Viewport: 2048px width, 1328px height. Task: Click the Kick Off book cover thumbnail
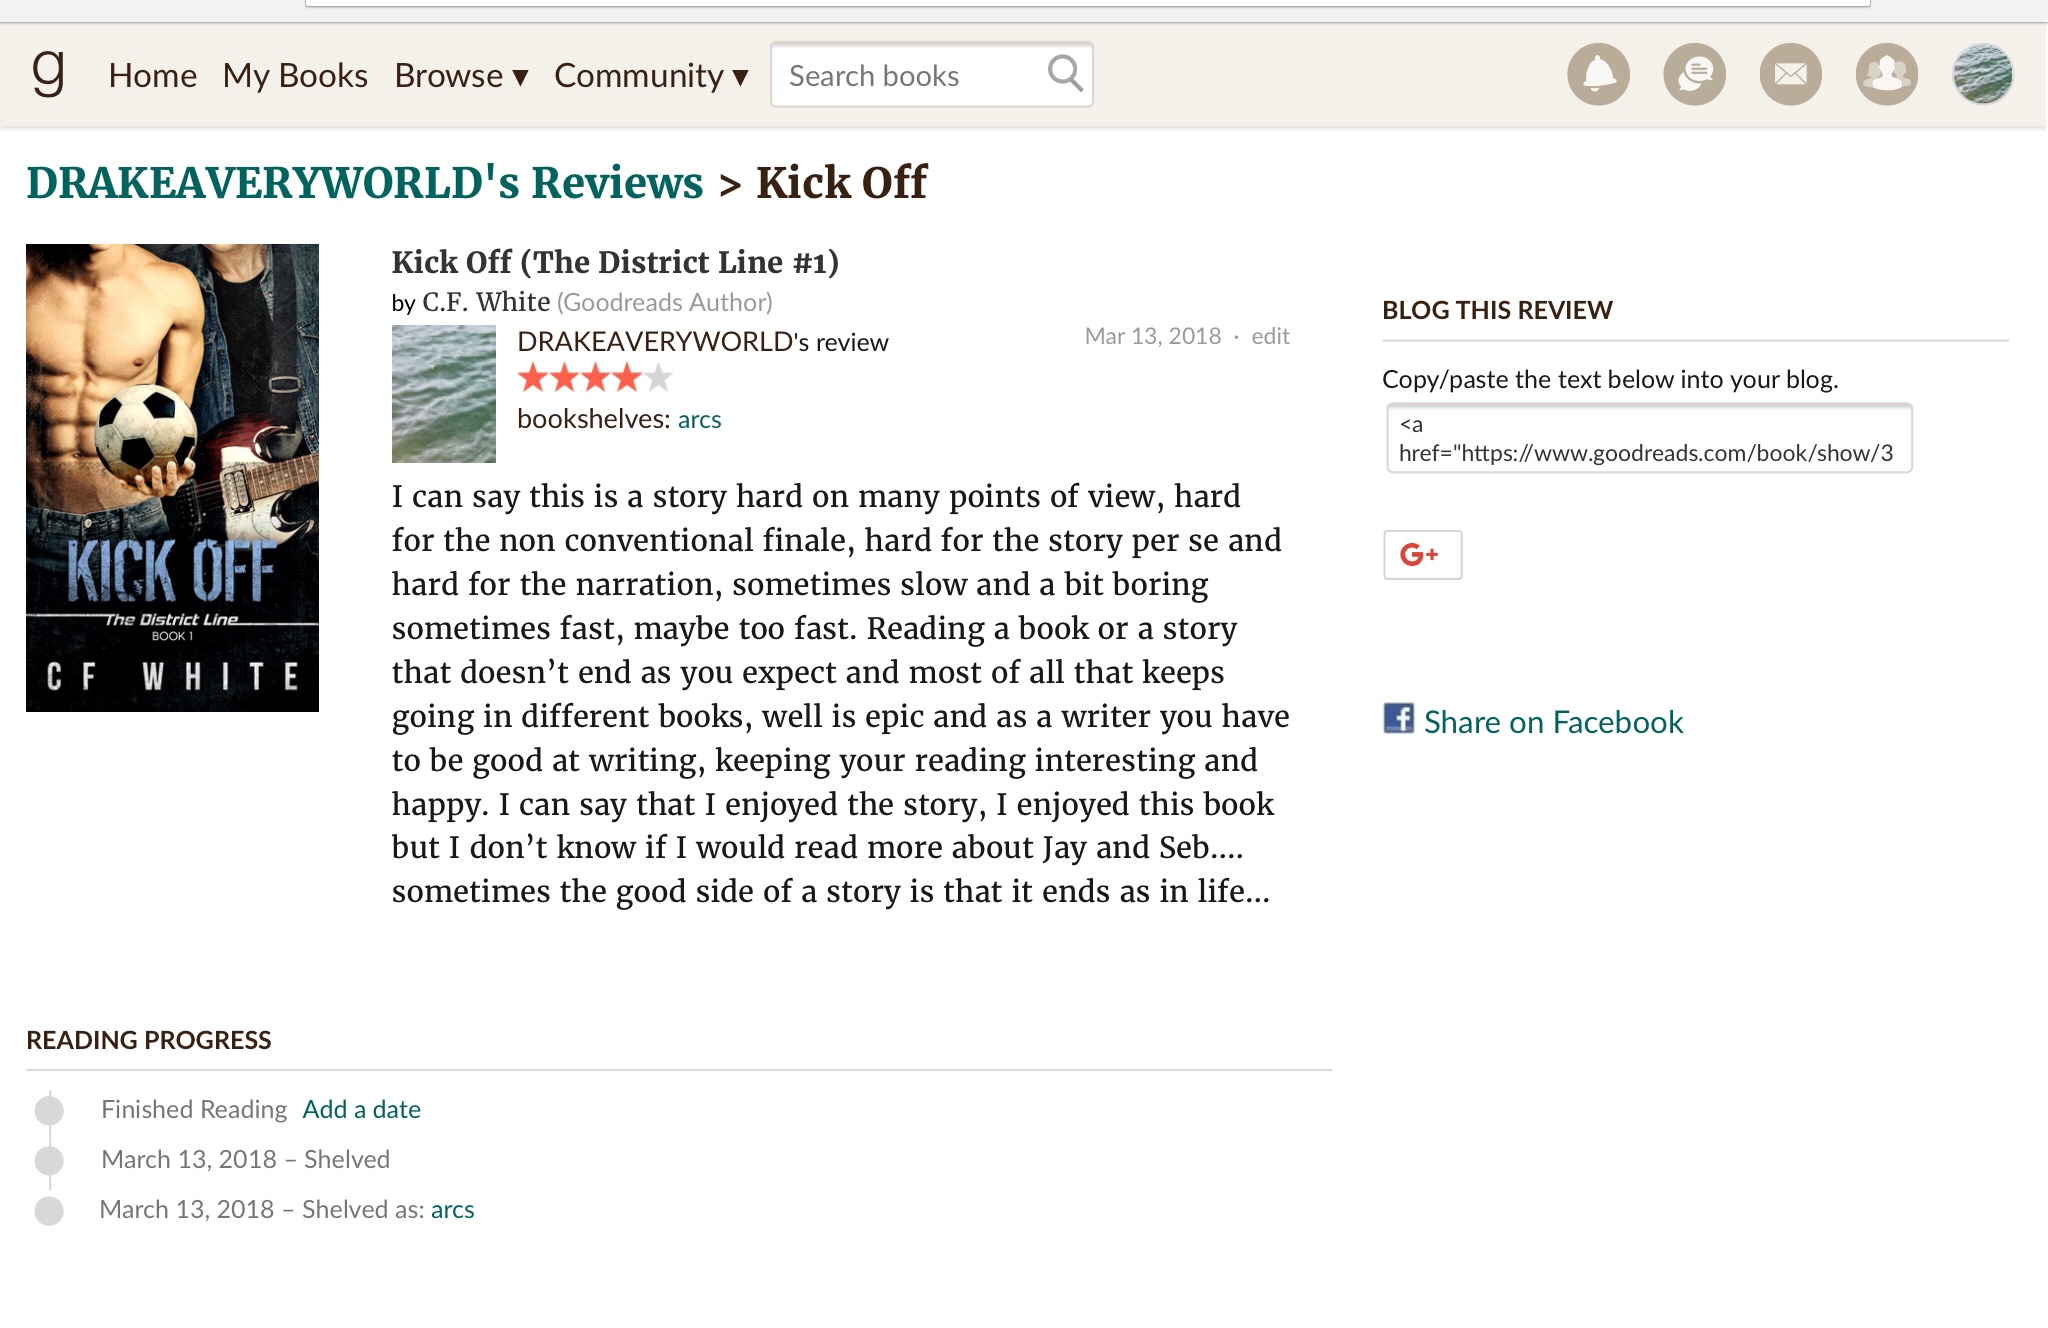click(172, 477)
